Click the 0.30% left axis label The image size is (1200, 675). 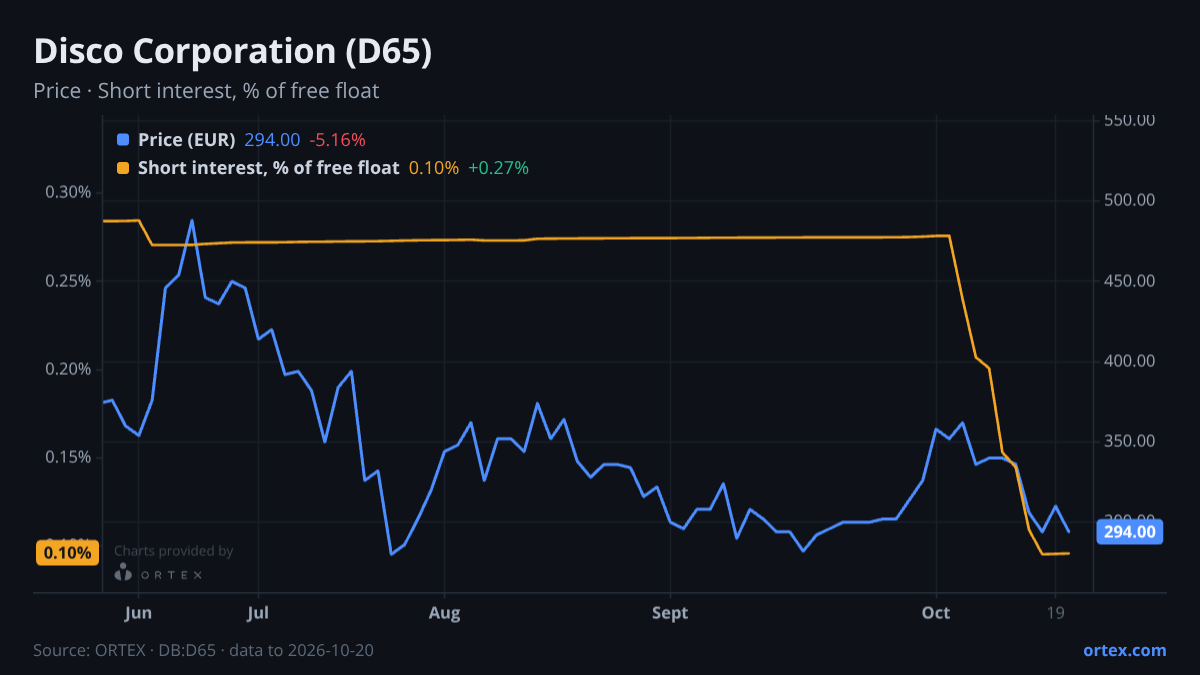68,192
